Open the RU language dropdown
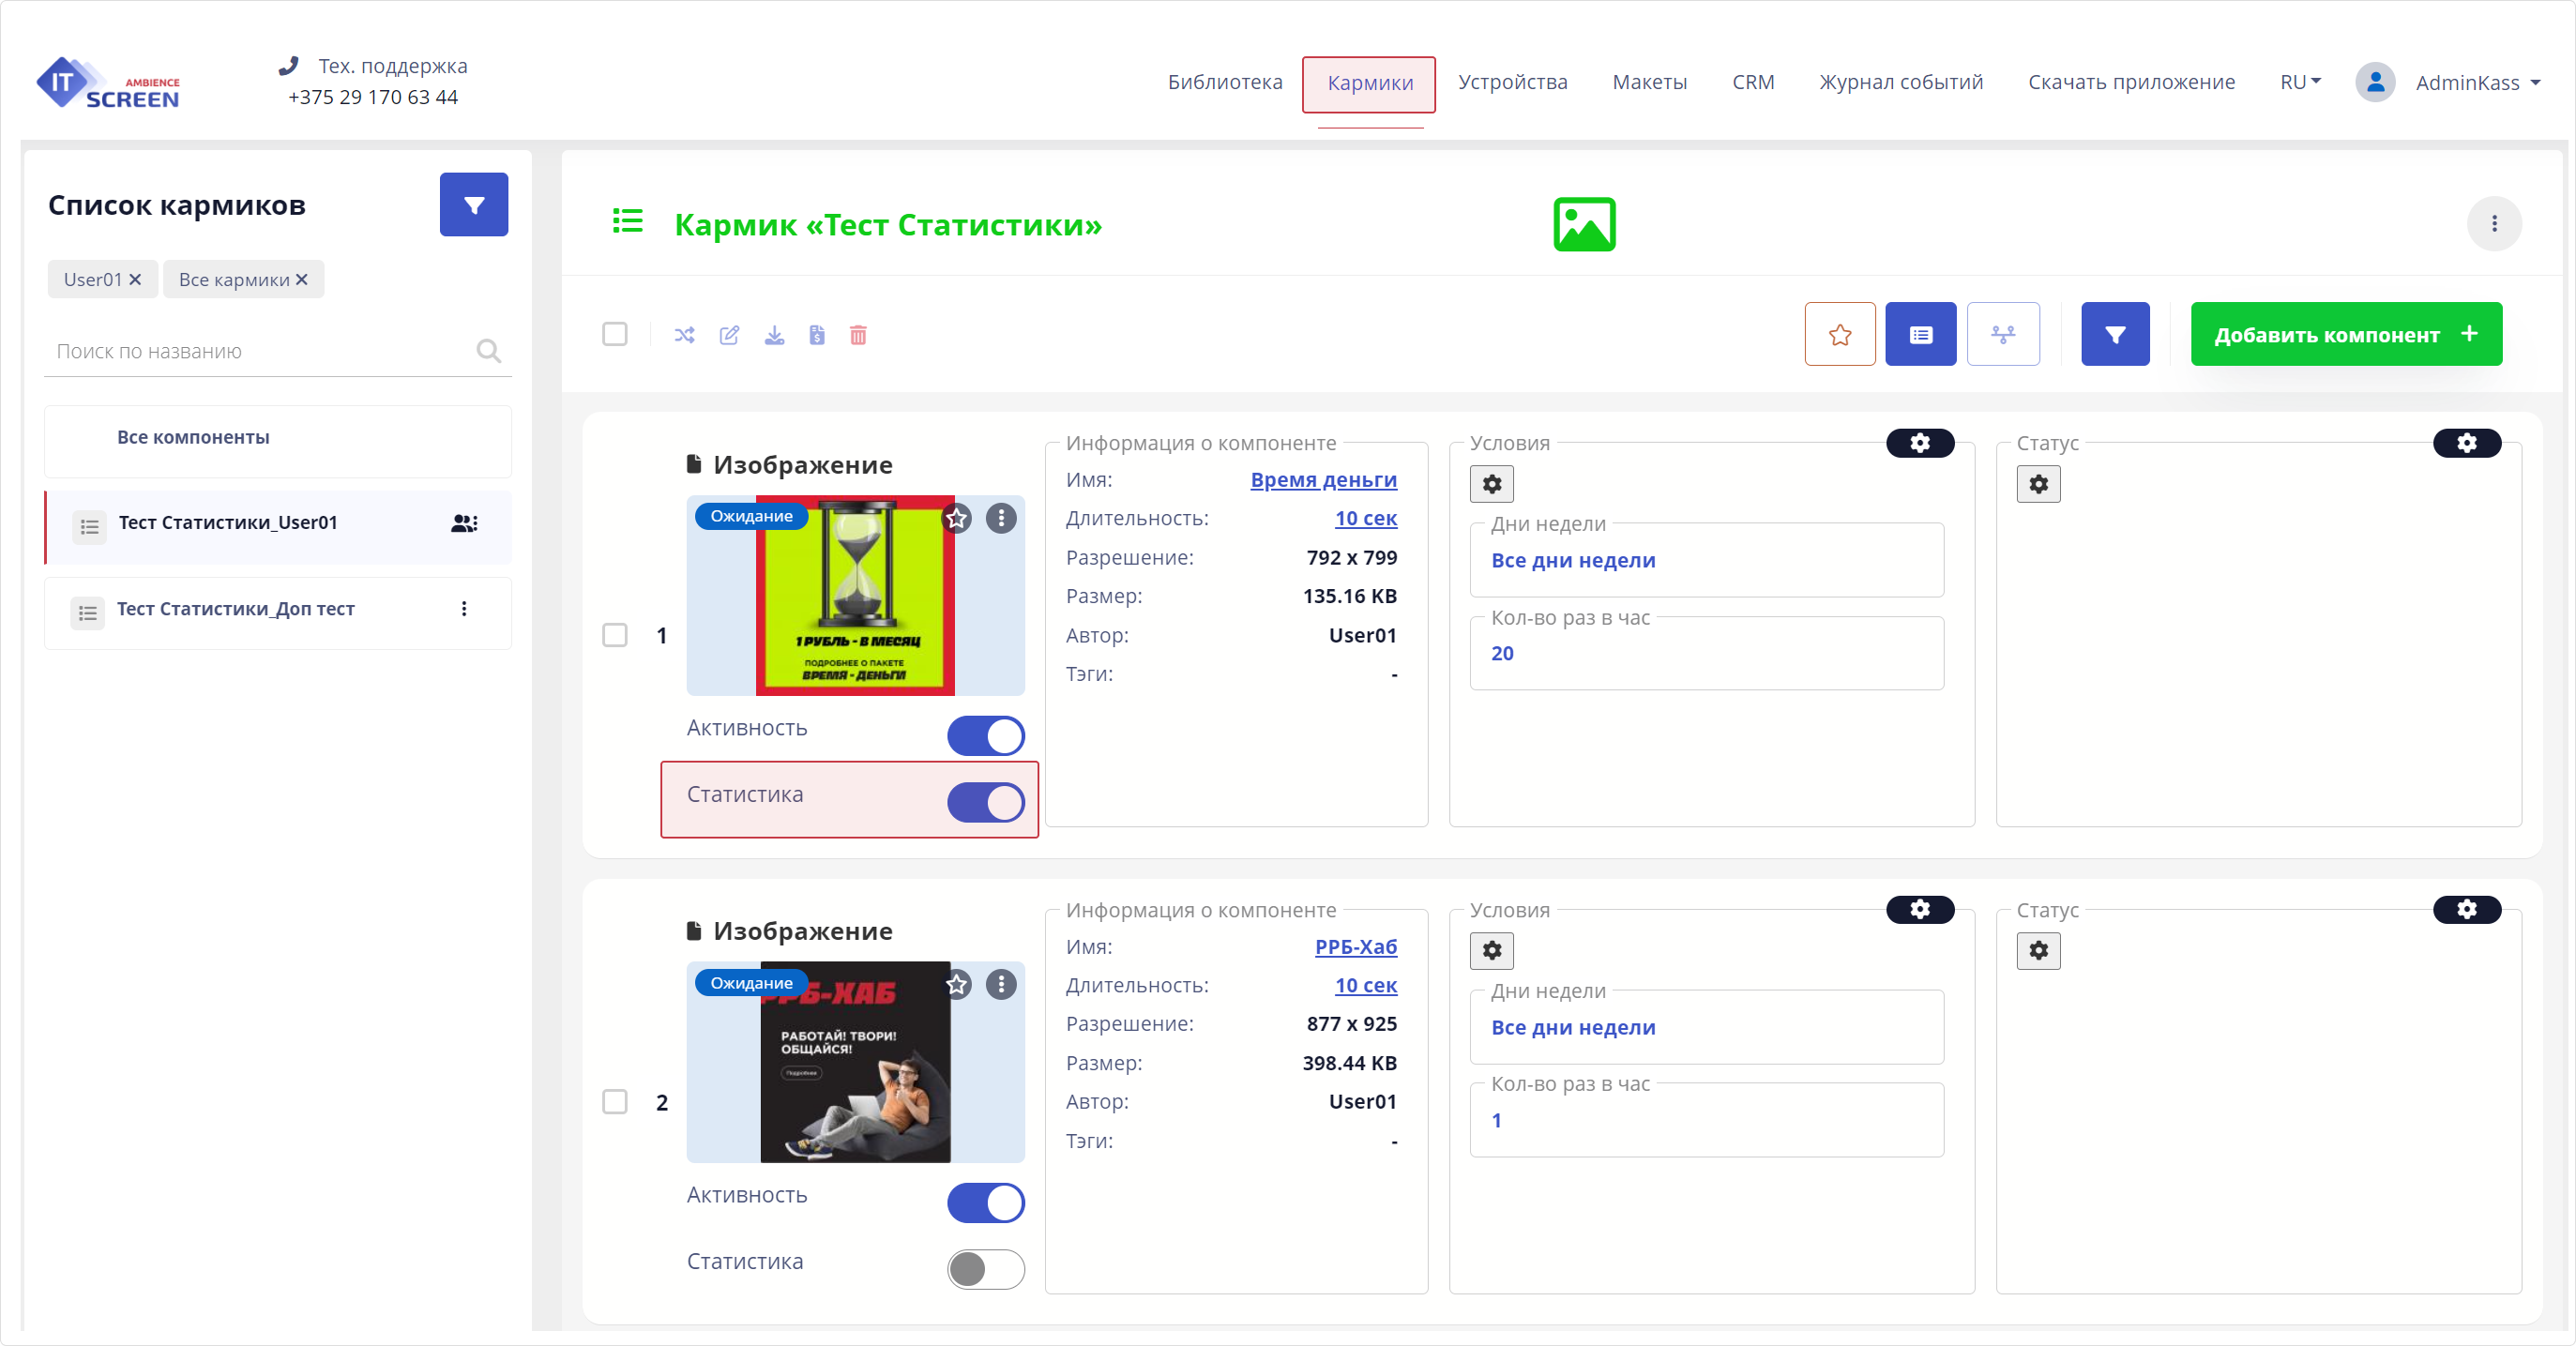This screenshot has height=1346, width=2576. (x=2299, y=82)
